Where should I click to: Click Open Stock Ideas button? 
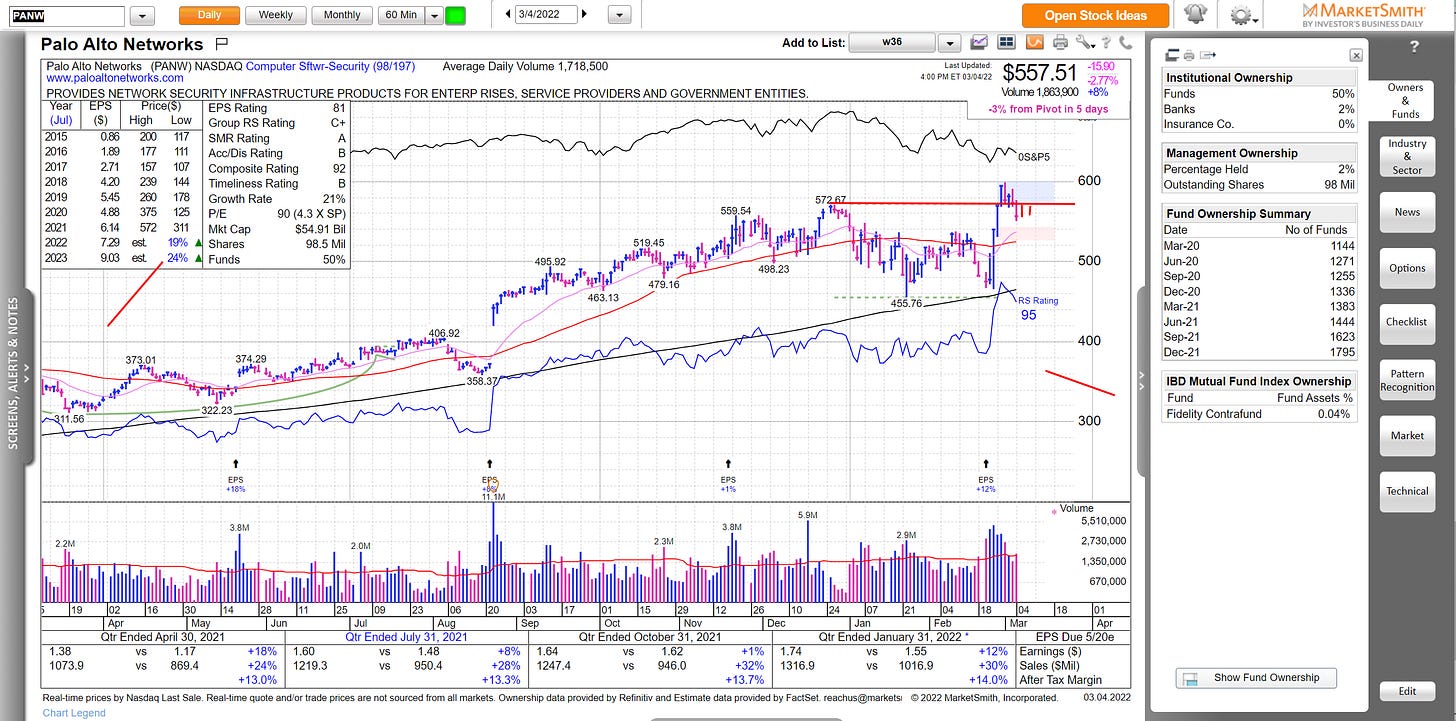(x=1096, y=15)
